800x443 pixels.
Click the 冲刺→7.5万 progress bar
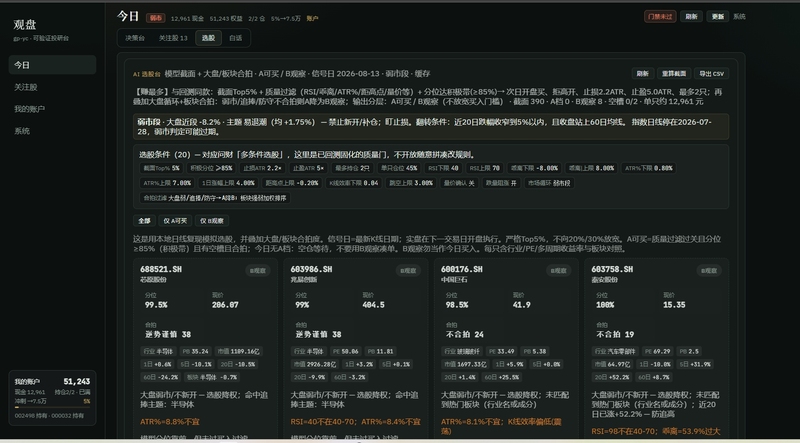click(52, 407)
